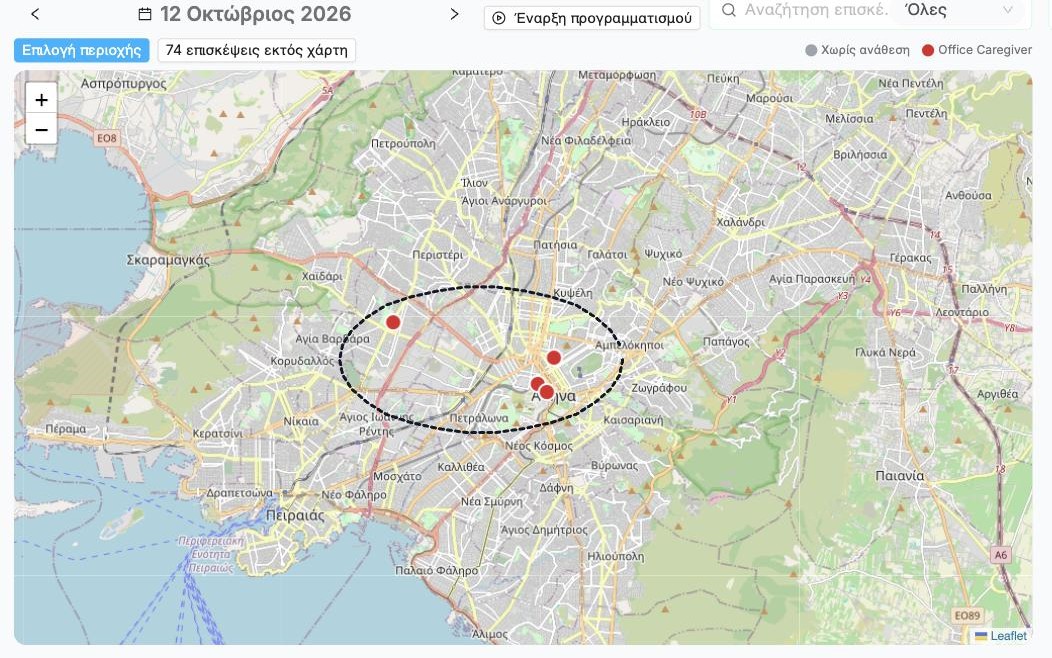Click the Σκαραμαγκάς map label
Screen dimensions: 1052x658
pos(168,260)
